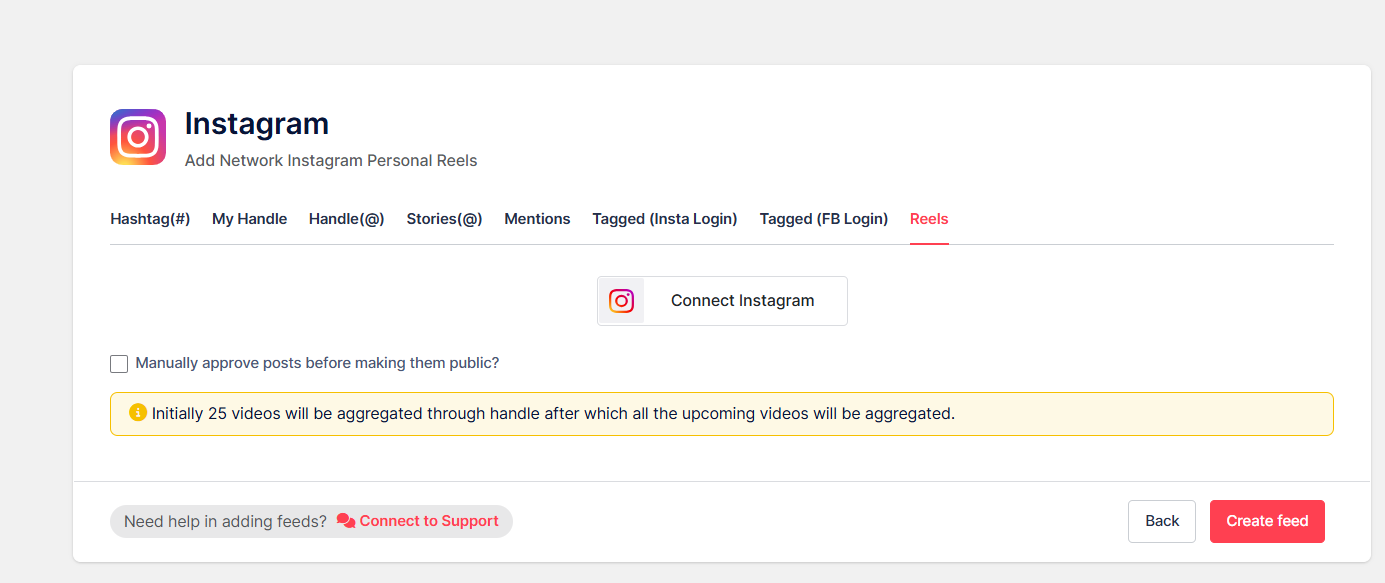Switch to the Hashtag(#) tab
This screenshot has width=1385, height=583.
point(150,218)
